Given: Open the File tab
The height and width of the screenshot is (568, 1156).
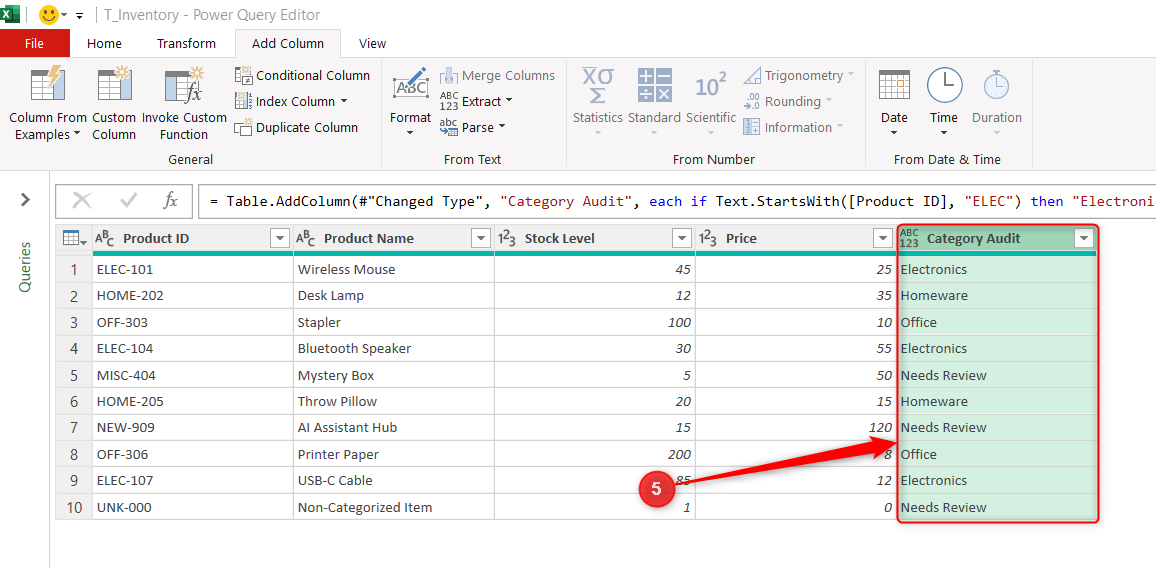Looking at the screenshot, I should coord(35,44).
